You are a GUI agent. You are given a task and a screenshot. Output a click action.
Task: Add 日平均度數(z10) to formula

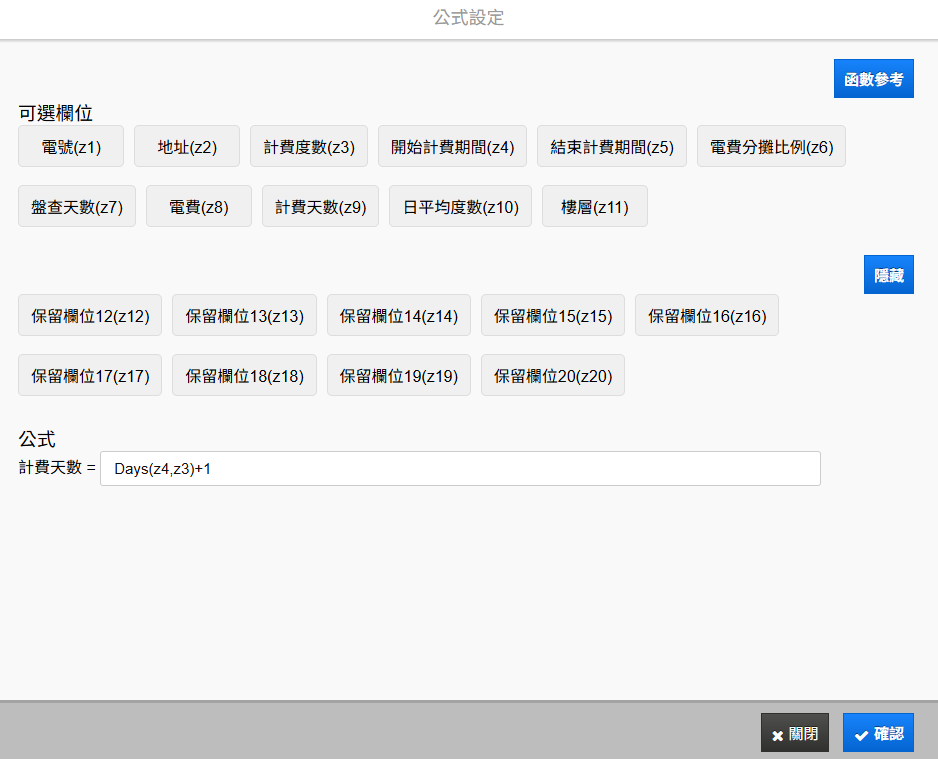pyautogui.click(x=460, y=207)
